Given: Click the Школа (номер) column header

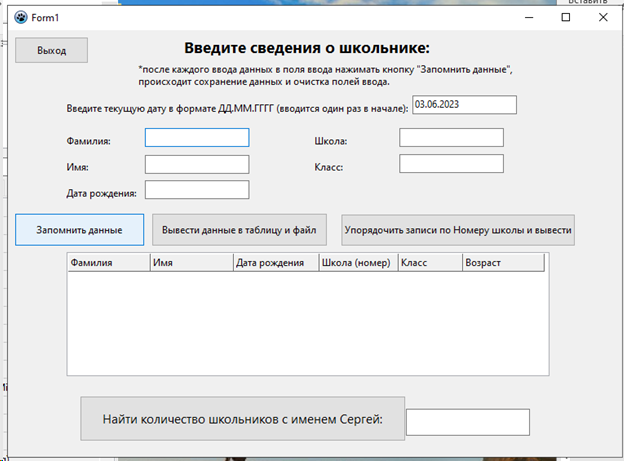Looking at the screenshot, I should [358, 263].
